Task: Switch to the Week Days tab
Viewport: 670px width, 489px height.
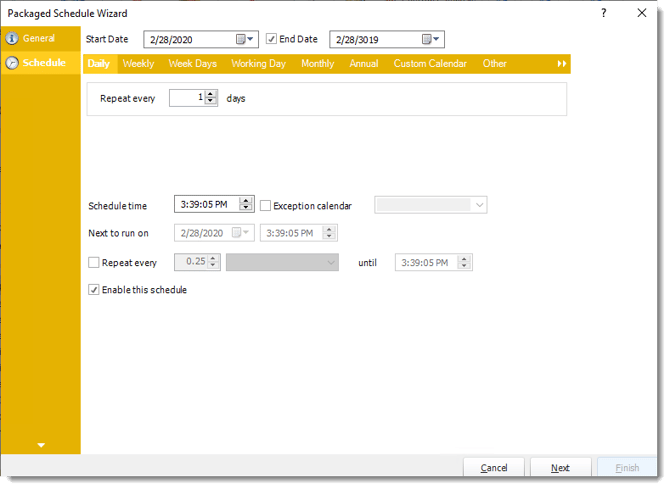Action: 193,64
